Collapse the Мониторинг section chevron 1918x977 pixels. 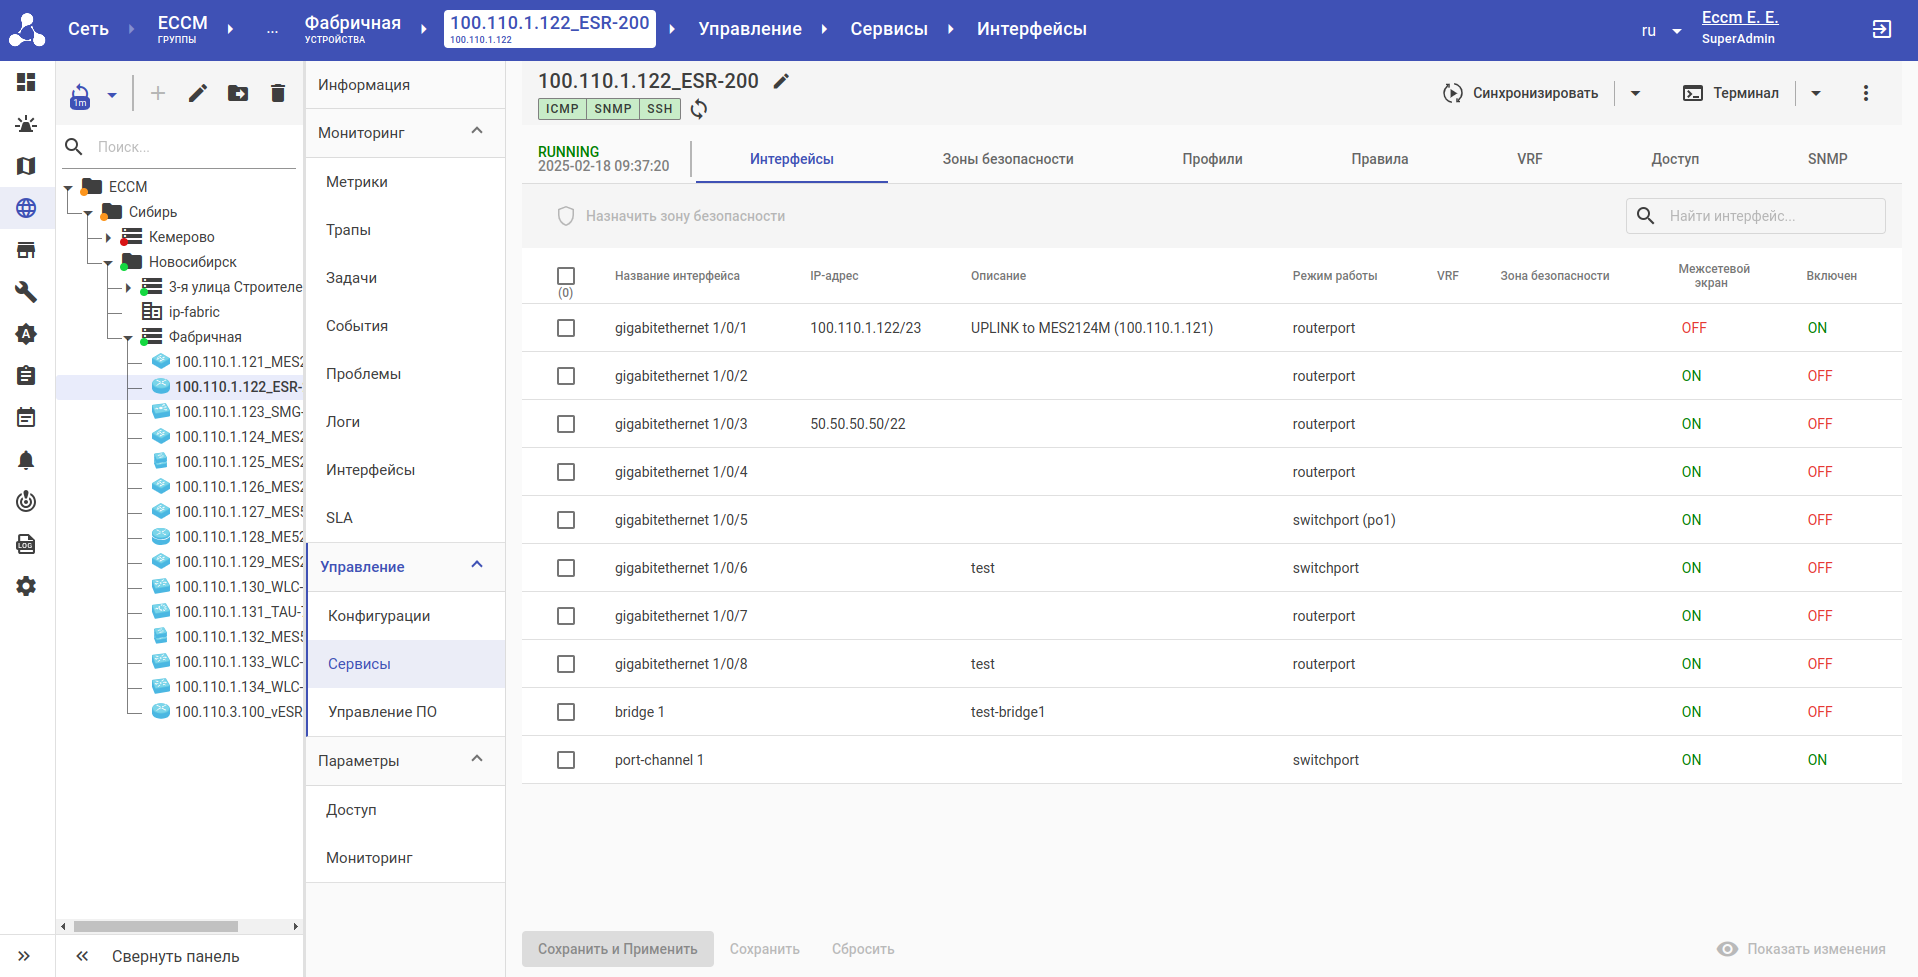477,132
